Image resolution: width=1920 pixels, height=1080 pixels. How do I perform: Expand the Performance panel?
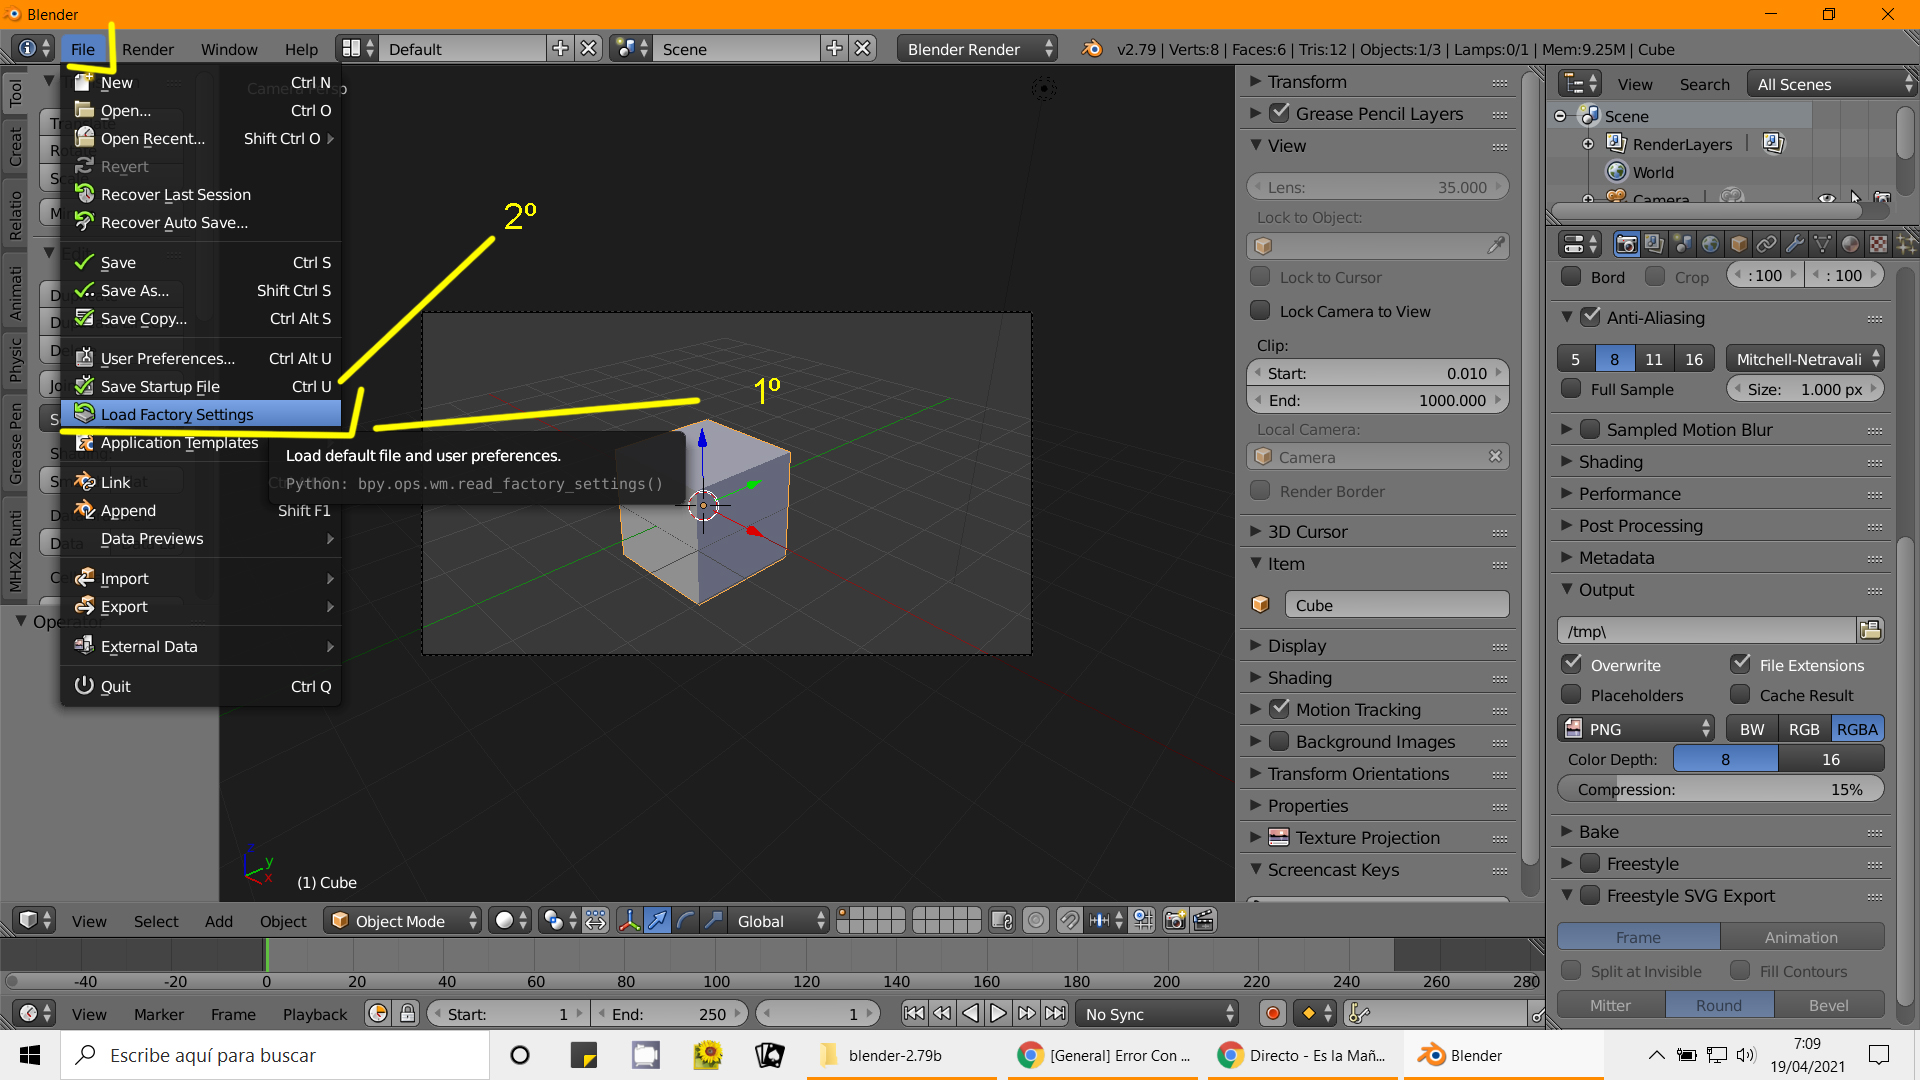point(1629,494)
